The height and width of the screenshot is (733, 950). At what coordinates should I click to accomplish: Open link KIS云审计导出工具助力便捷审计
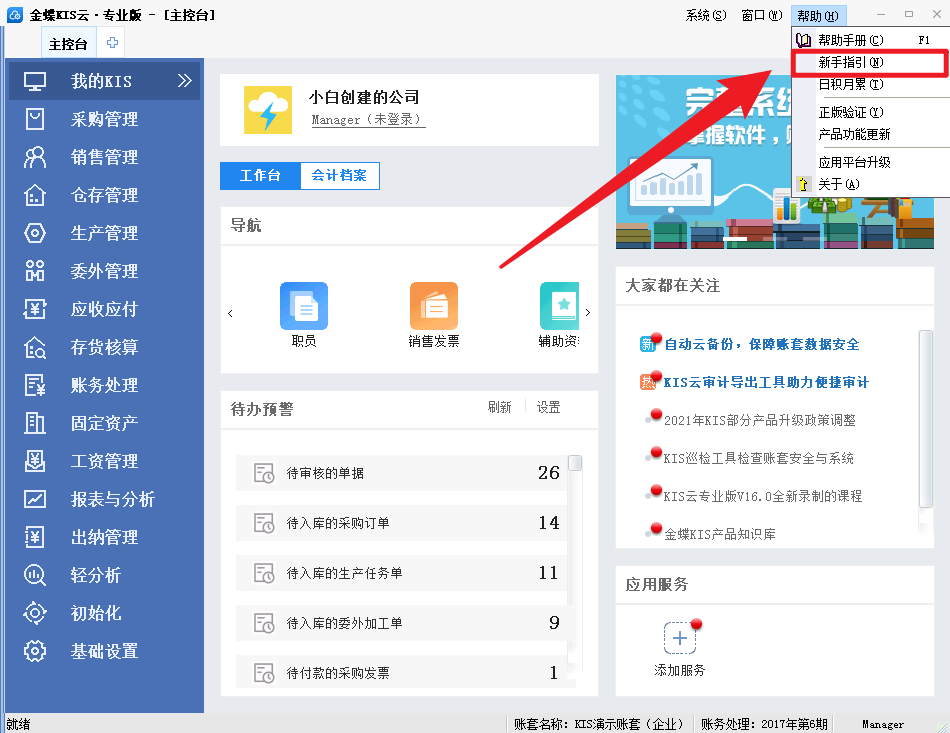point(766,382)
